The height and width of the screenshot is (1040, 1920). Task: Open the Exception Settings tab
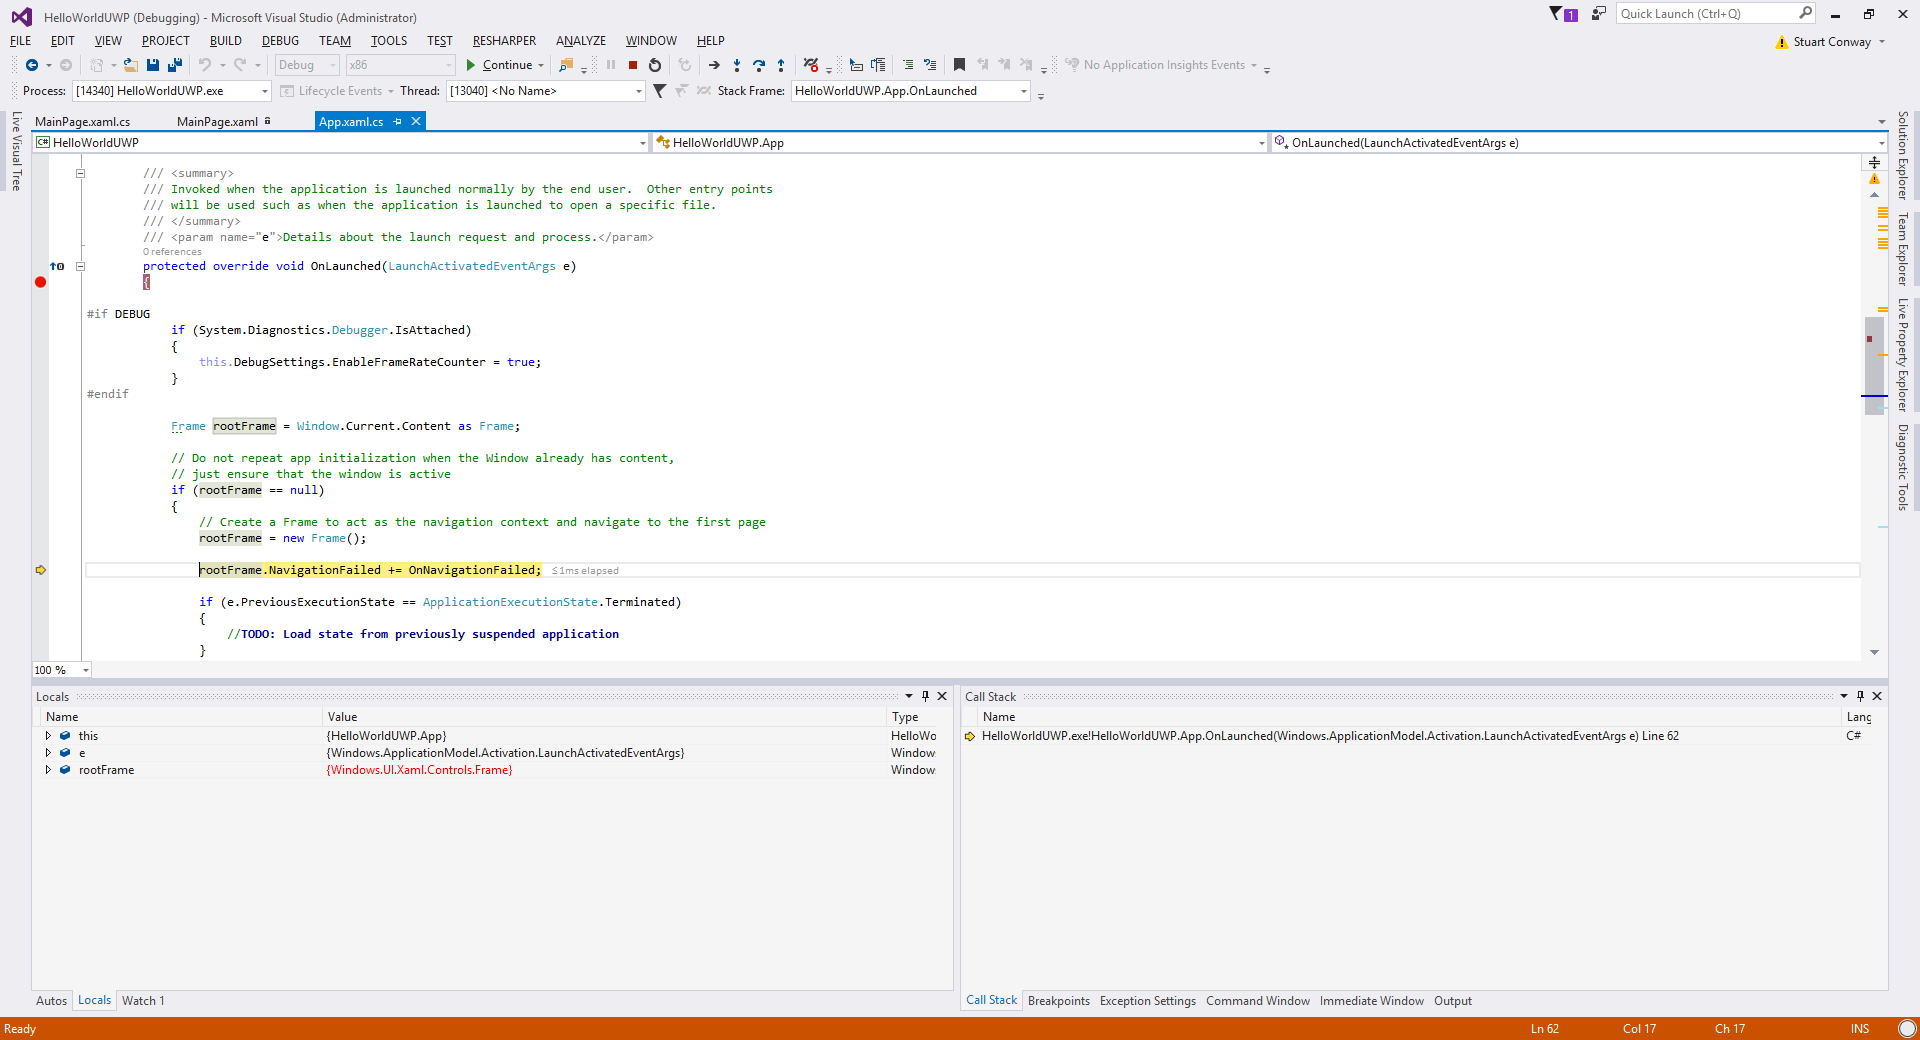point(1147,1001)
